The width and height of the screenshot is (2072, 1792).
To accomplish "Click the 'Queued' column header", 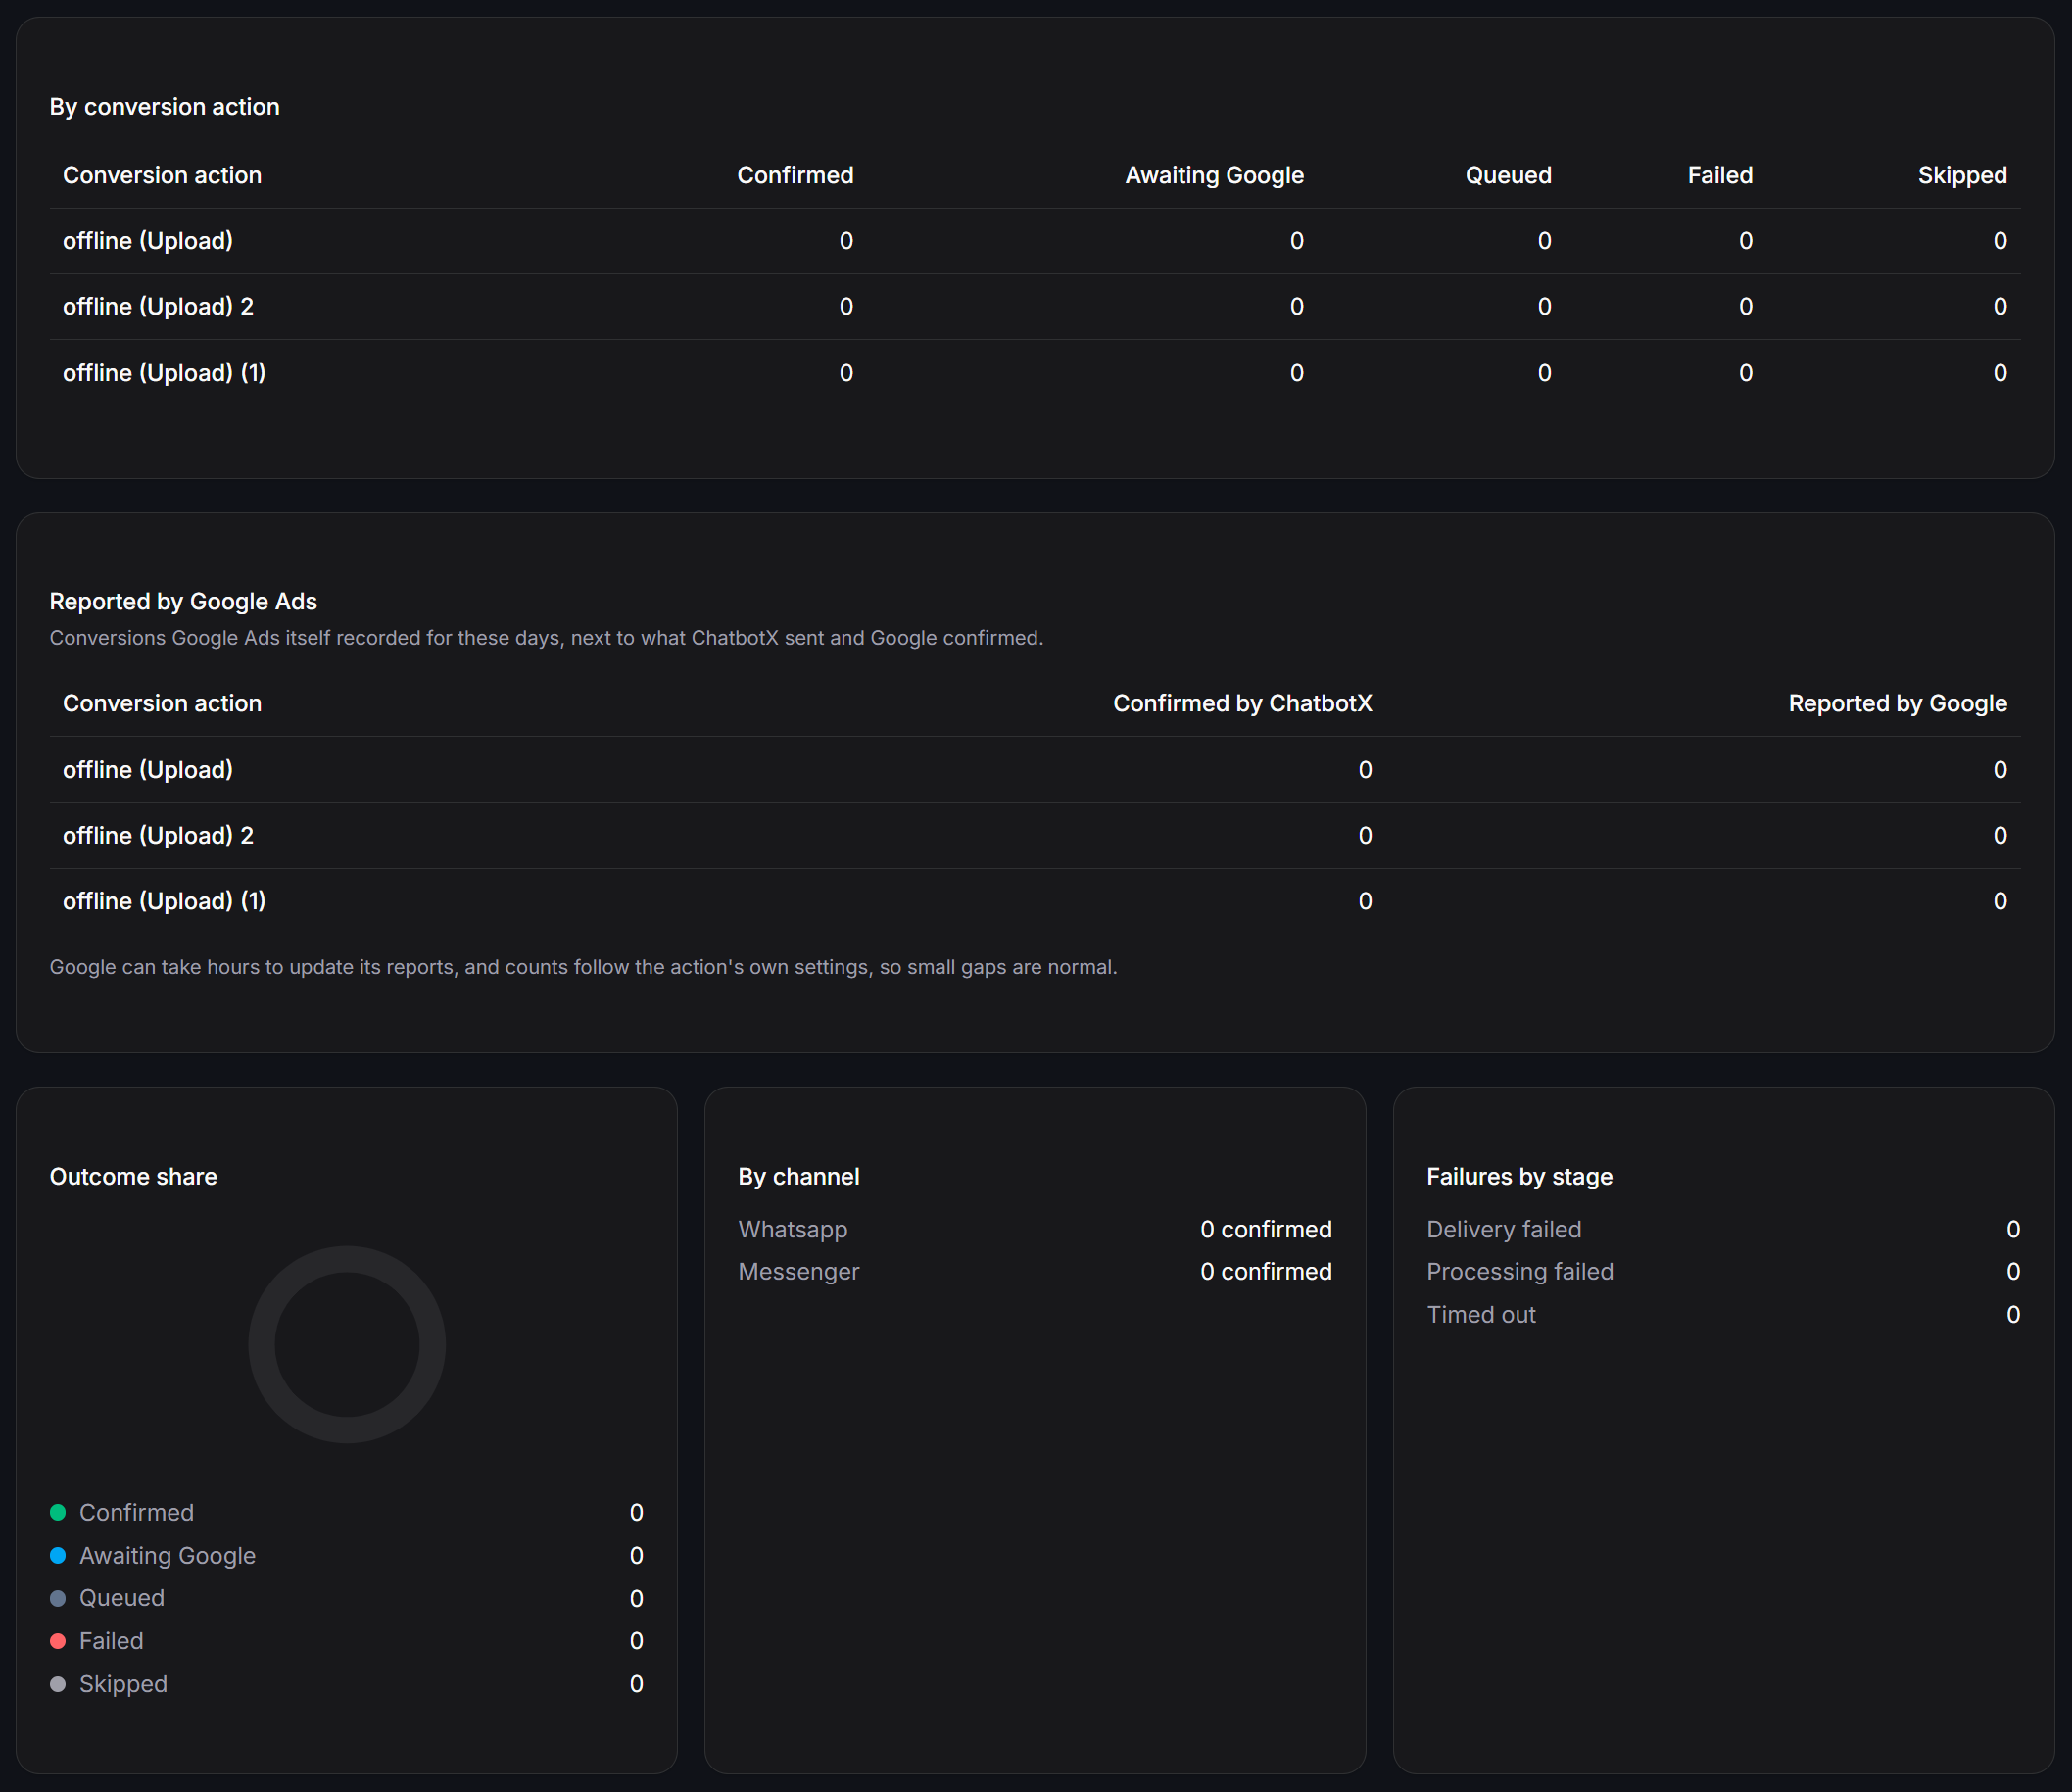I will (x=1508, y=175).
